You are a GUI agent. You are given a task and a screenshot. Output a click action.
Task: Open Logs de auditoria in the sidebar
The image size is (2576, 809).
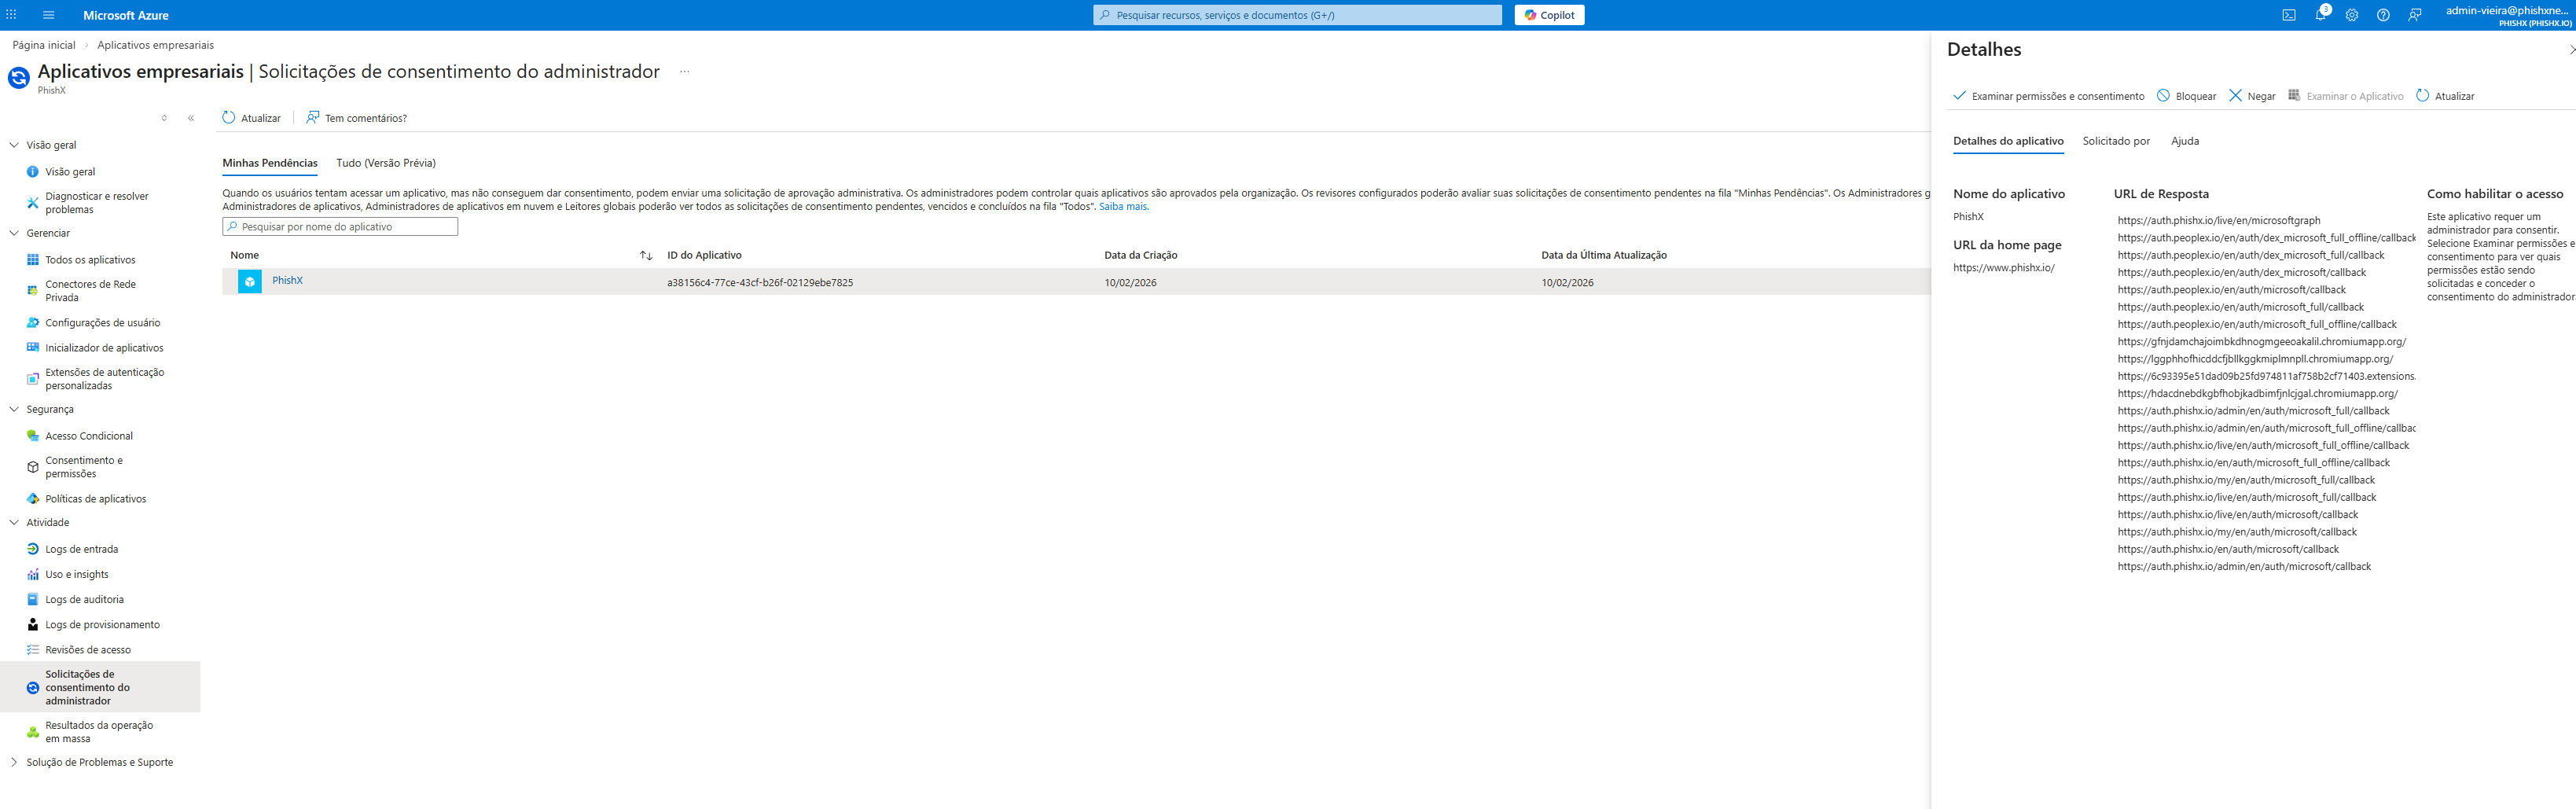[x=84, y=598]
